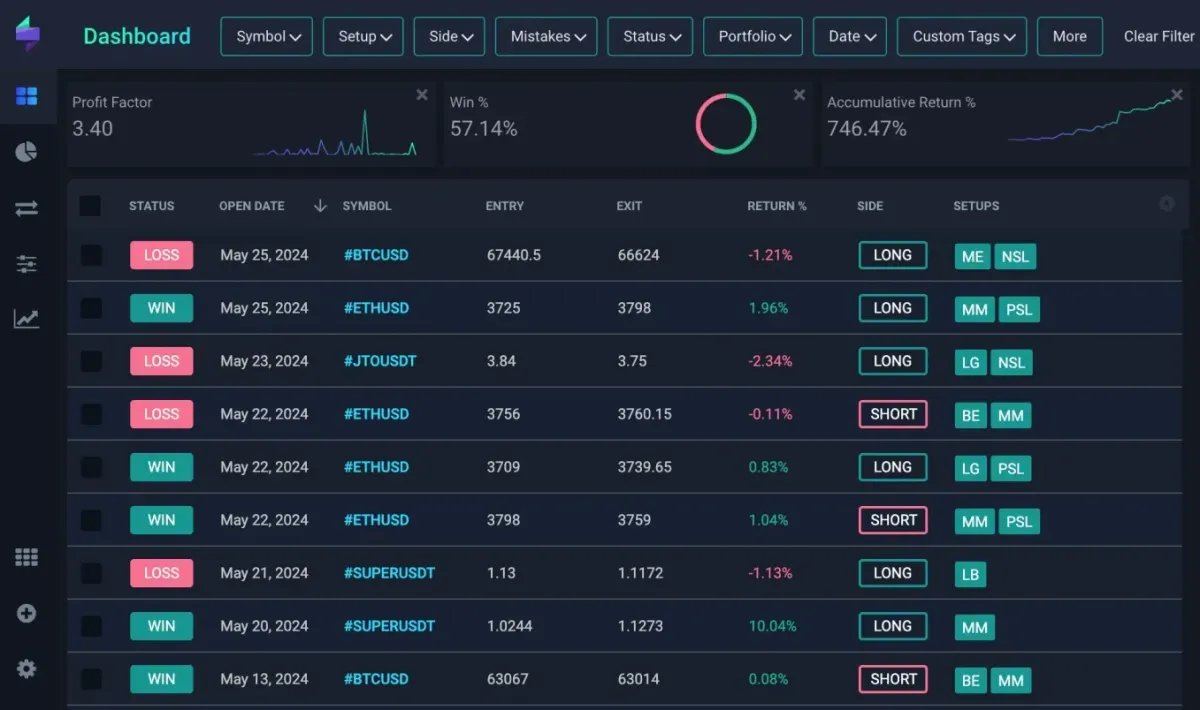1200x710 pixels.
Task: Click the LOSS badge on JTOUSDT row
Action: (161, 361)
